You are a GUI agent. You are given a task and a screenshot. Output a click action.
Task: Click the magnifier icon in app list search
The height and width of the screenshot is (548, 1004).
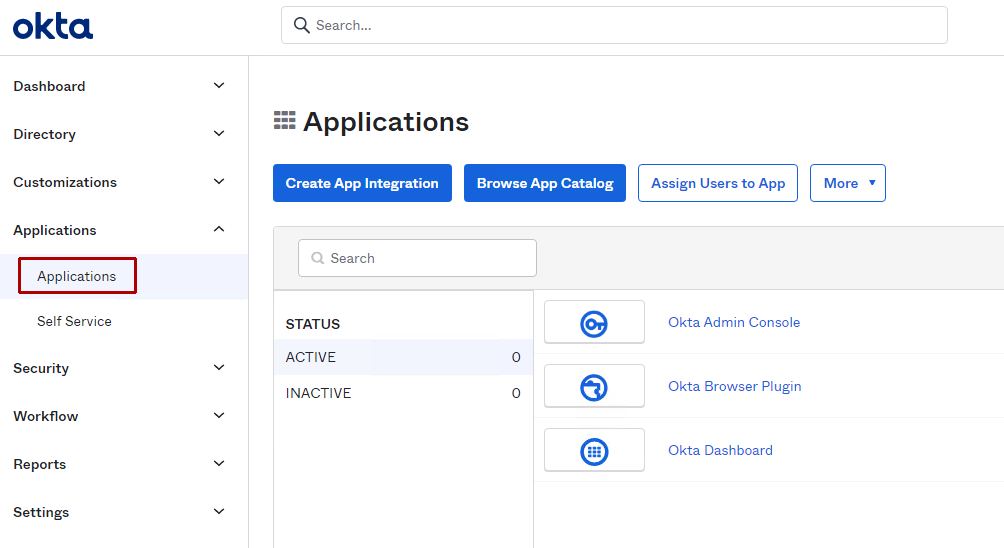point(318,258)
